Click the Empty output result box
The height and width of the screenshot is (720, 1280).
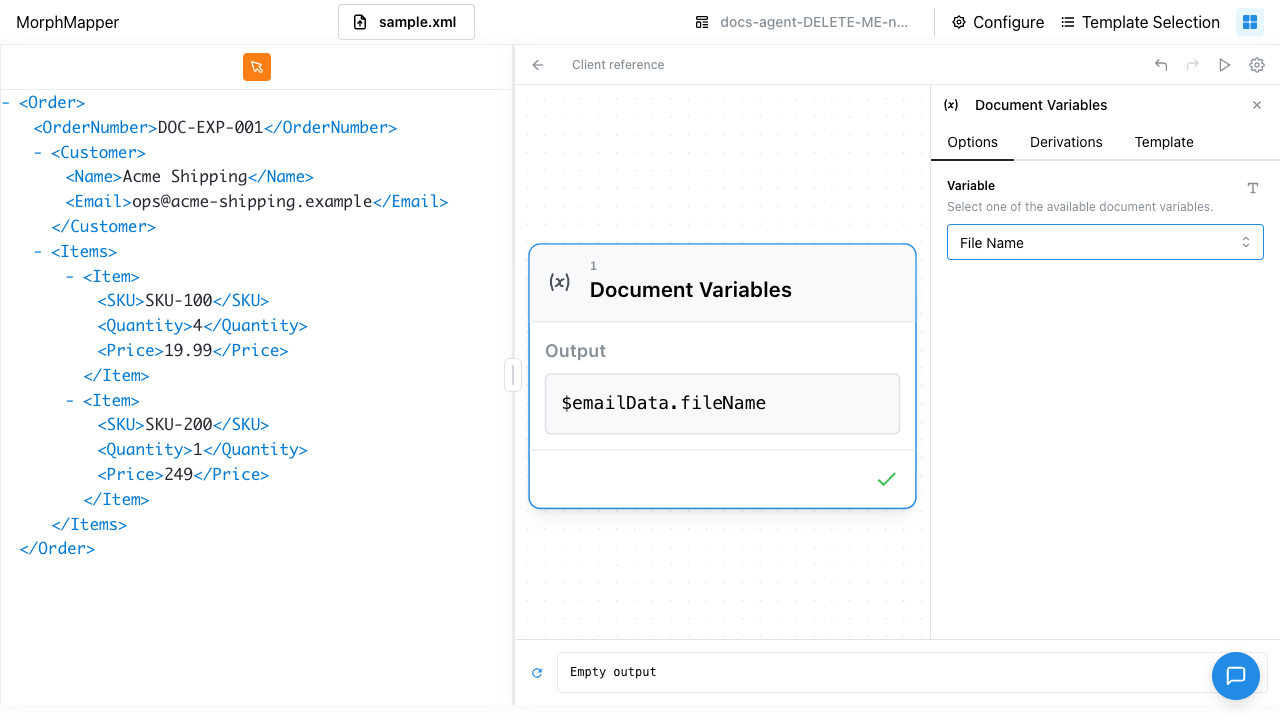912,672
